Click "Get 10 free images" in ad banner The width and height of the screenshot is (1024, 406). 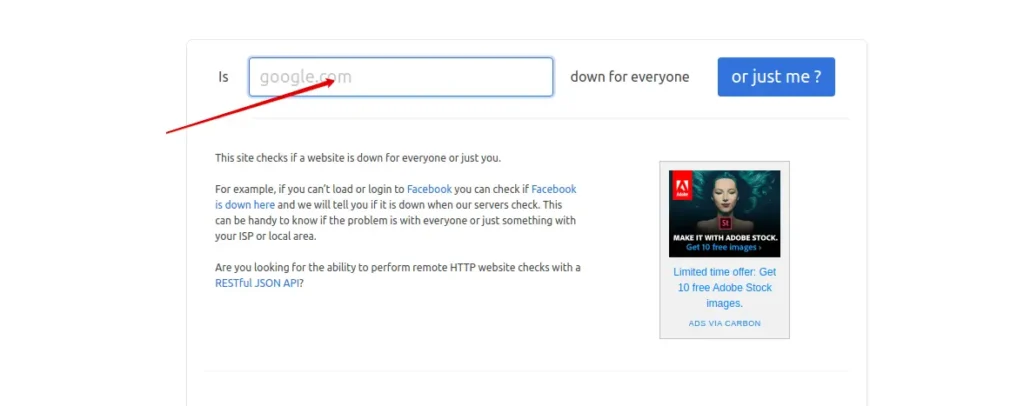722,247
